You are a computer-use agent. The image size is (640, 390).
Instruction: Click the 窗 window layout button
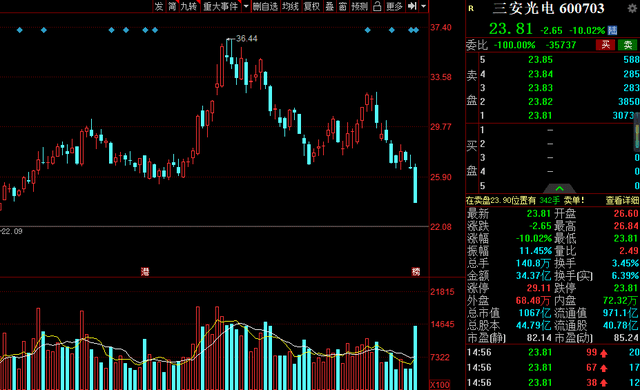343,6
